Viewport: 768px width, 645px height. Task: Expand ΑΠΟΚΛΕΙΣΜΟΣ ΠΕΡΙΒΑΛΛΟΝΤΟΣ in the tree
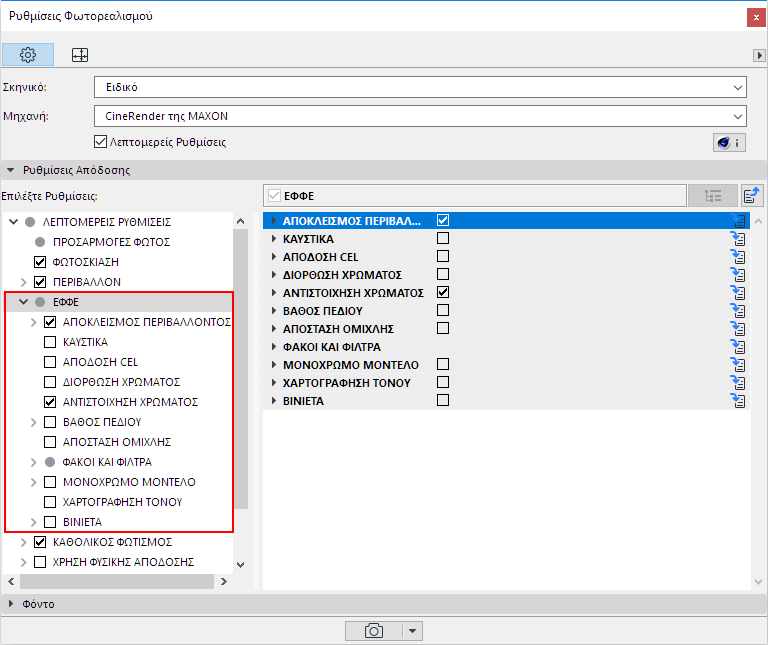[x=33, y=322]
